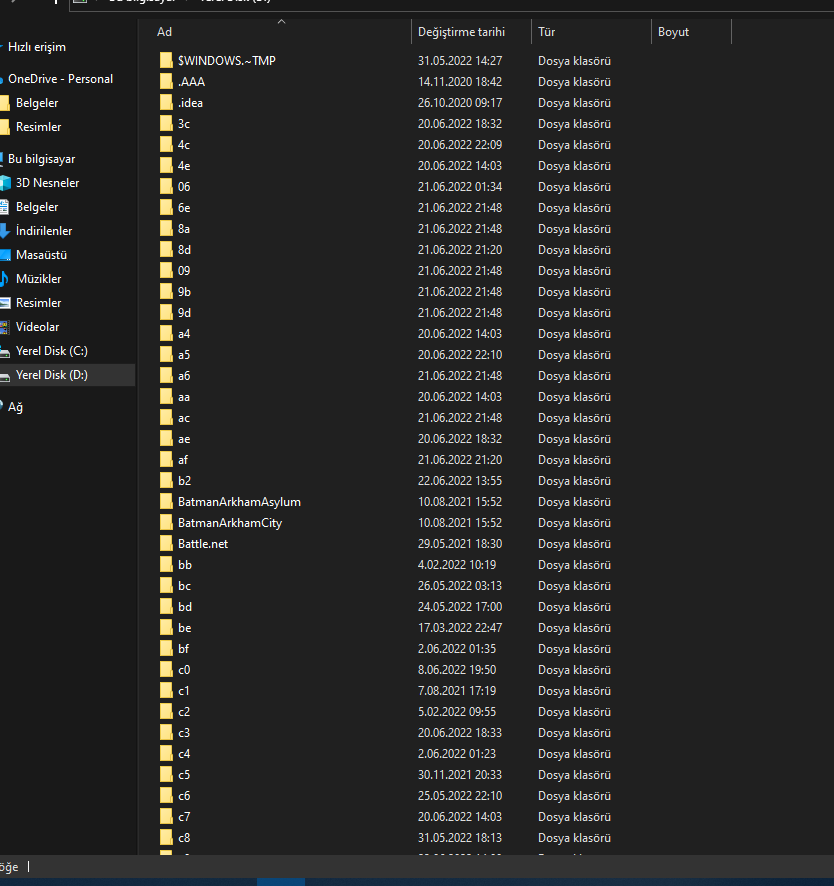Viewport: 834px width, 886px height.
Task: Select the folder named bc
Action: (x=184, y=585)
